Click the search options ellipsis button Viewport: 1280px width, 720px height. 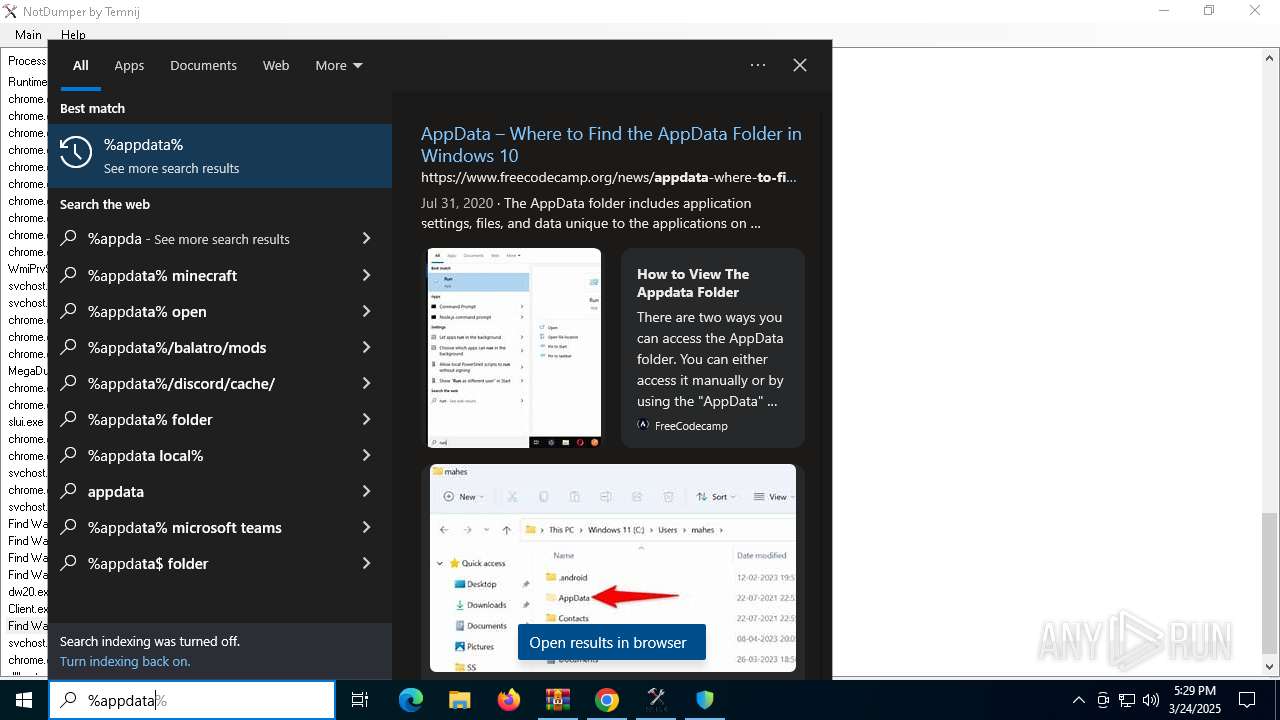click(758, 65)
